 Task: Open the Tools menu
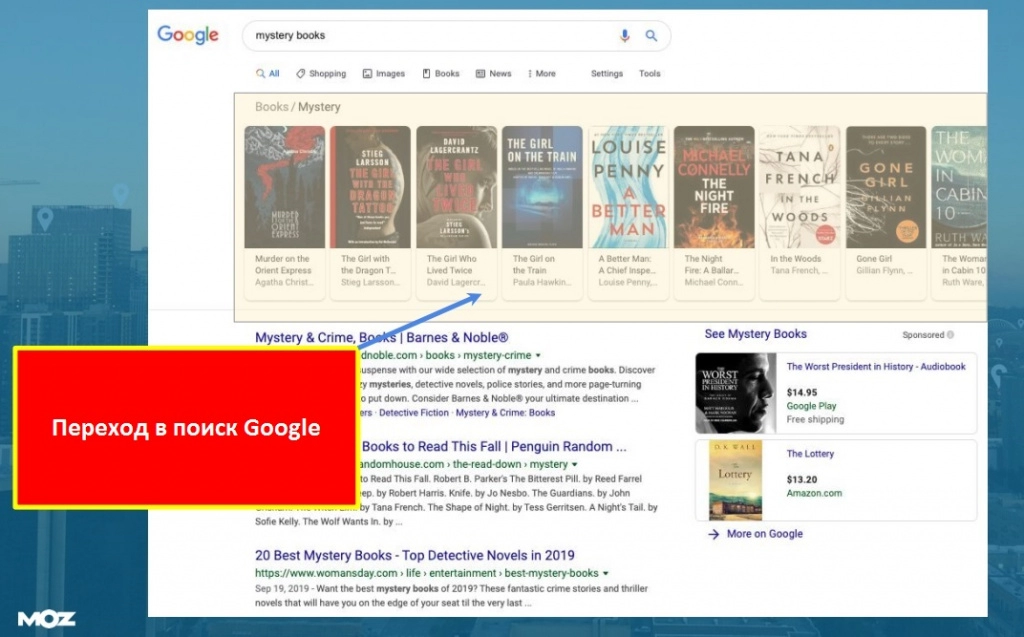coord(649,74)
